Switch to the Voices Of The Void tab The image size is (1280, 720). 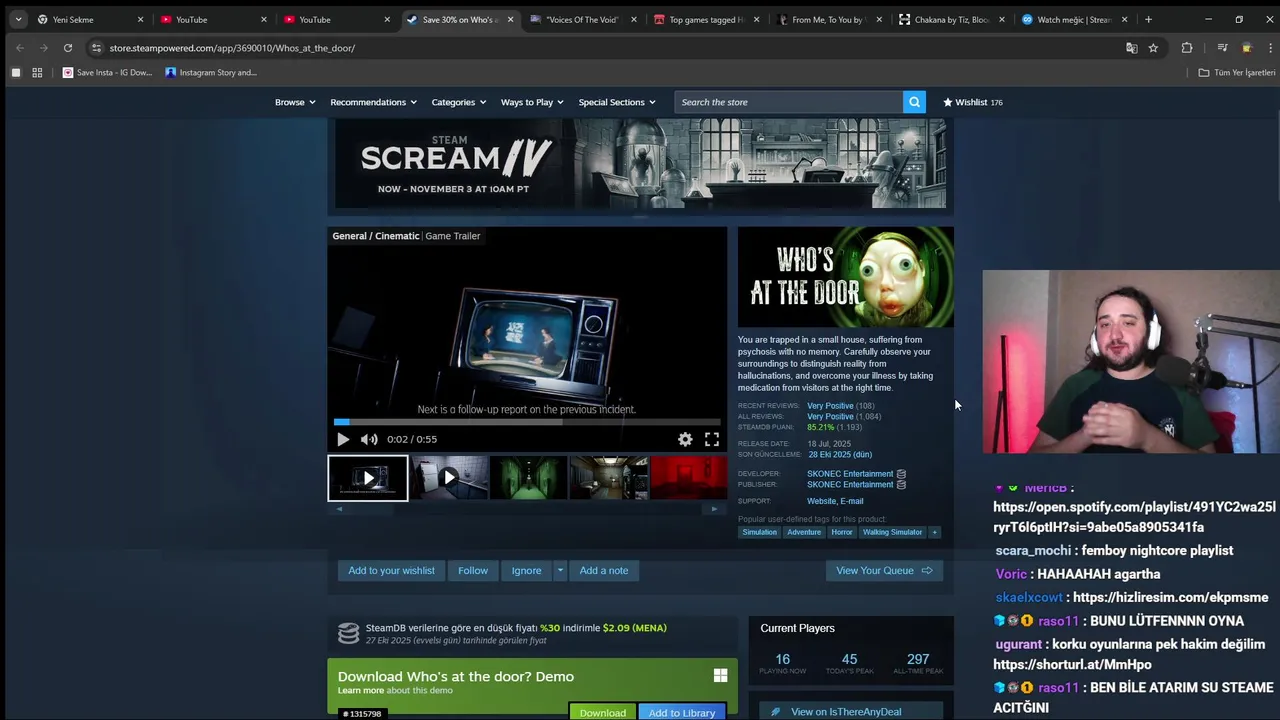pyautogui.click(x=584, y=19)
